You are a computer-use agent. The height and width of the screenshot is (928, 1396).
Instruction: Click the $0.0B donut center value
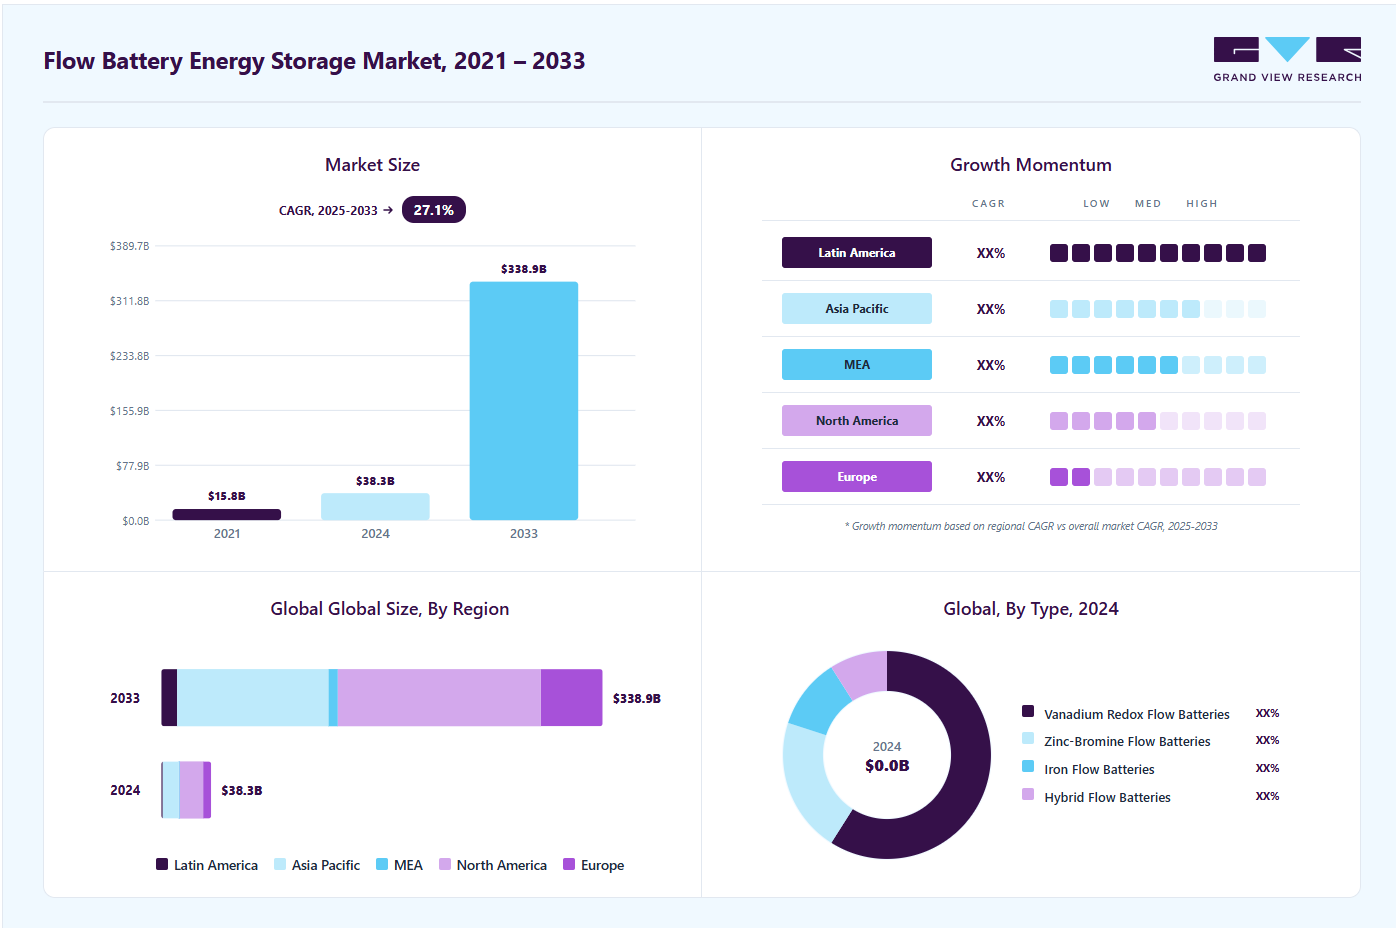click(887, 766)
